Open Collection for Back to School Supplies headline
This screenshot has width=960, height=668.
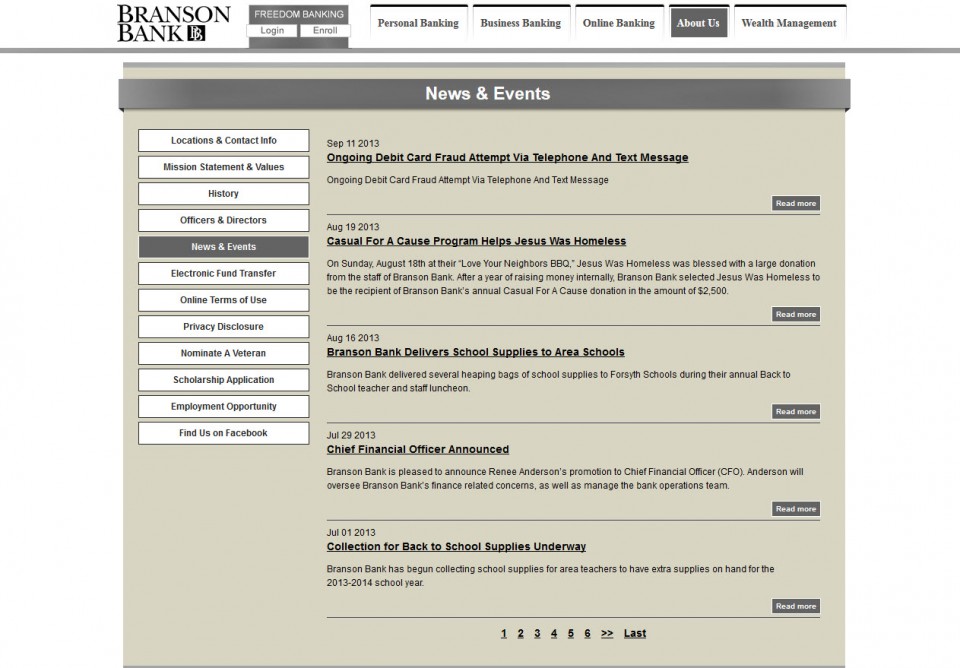[x=456, y=547]
